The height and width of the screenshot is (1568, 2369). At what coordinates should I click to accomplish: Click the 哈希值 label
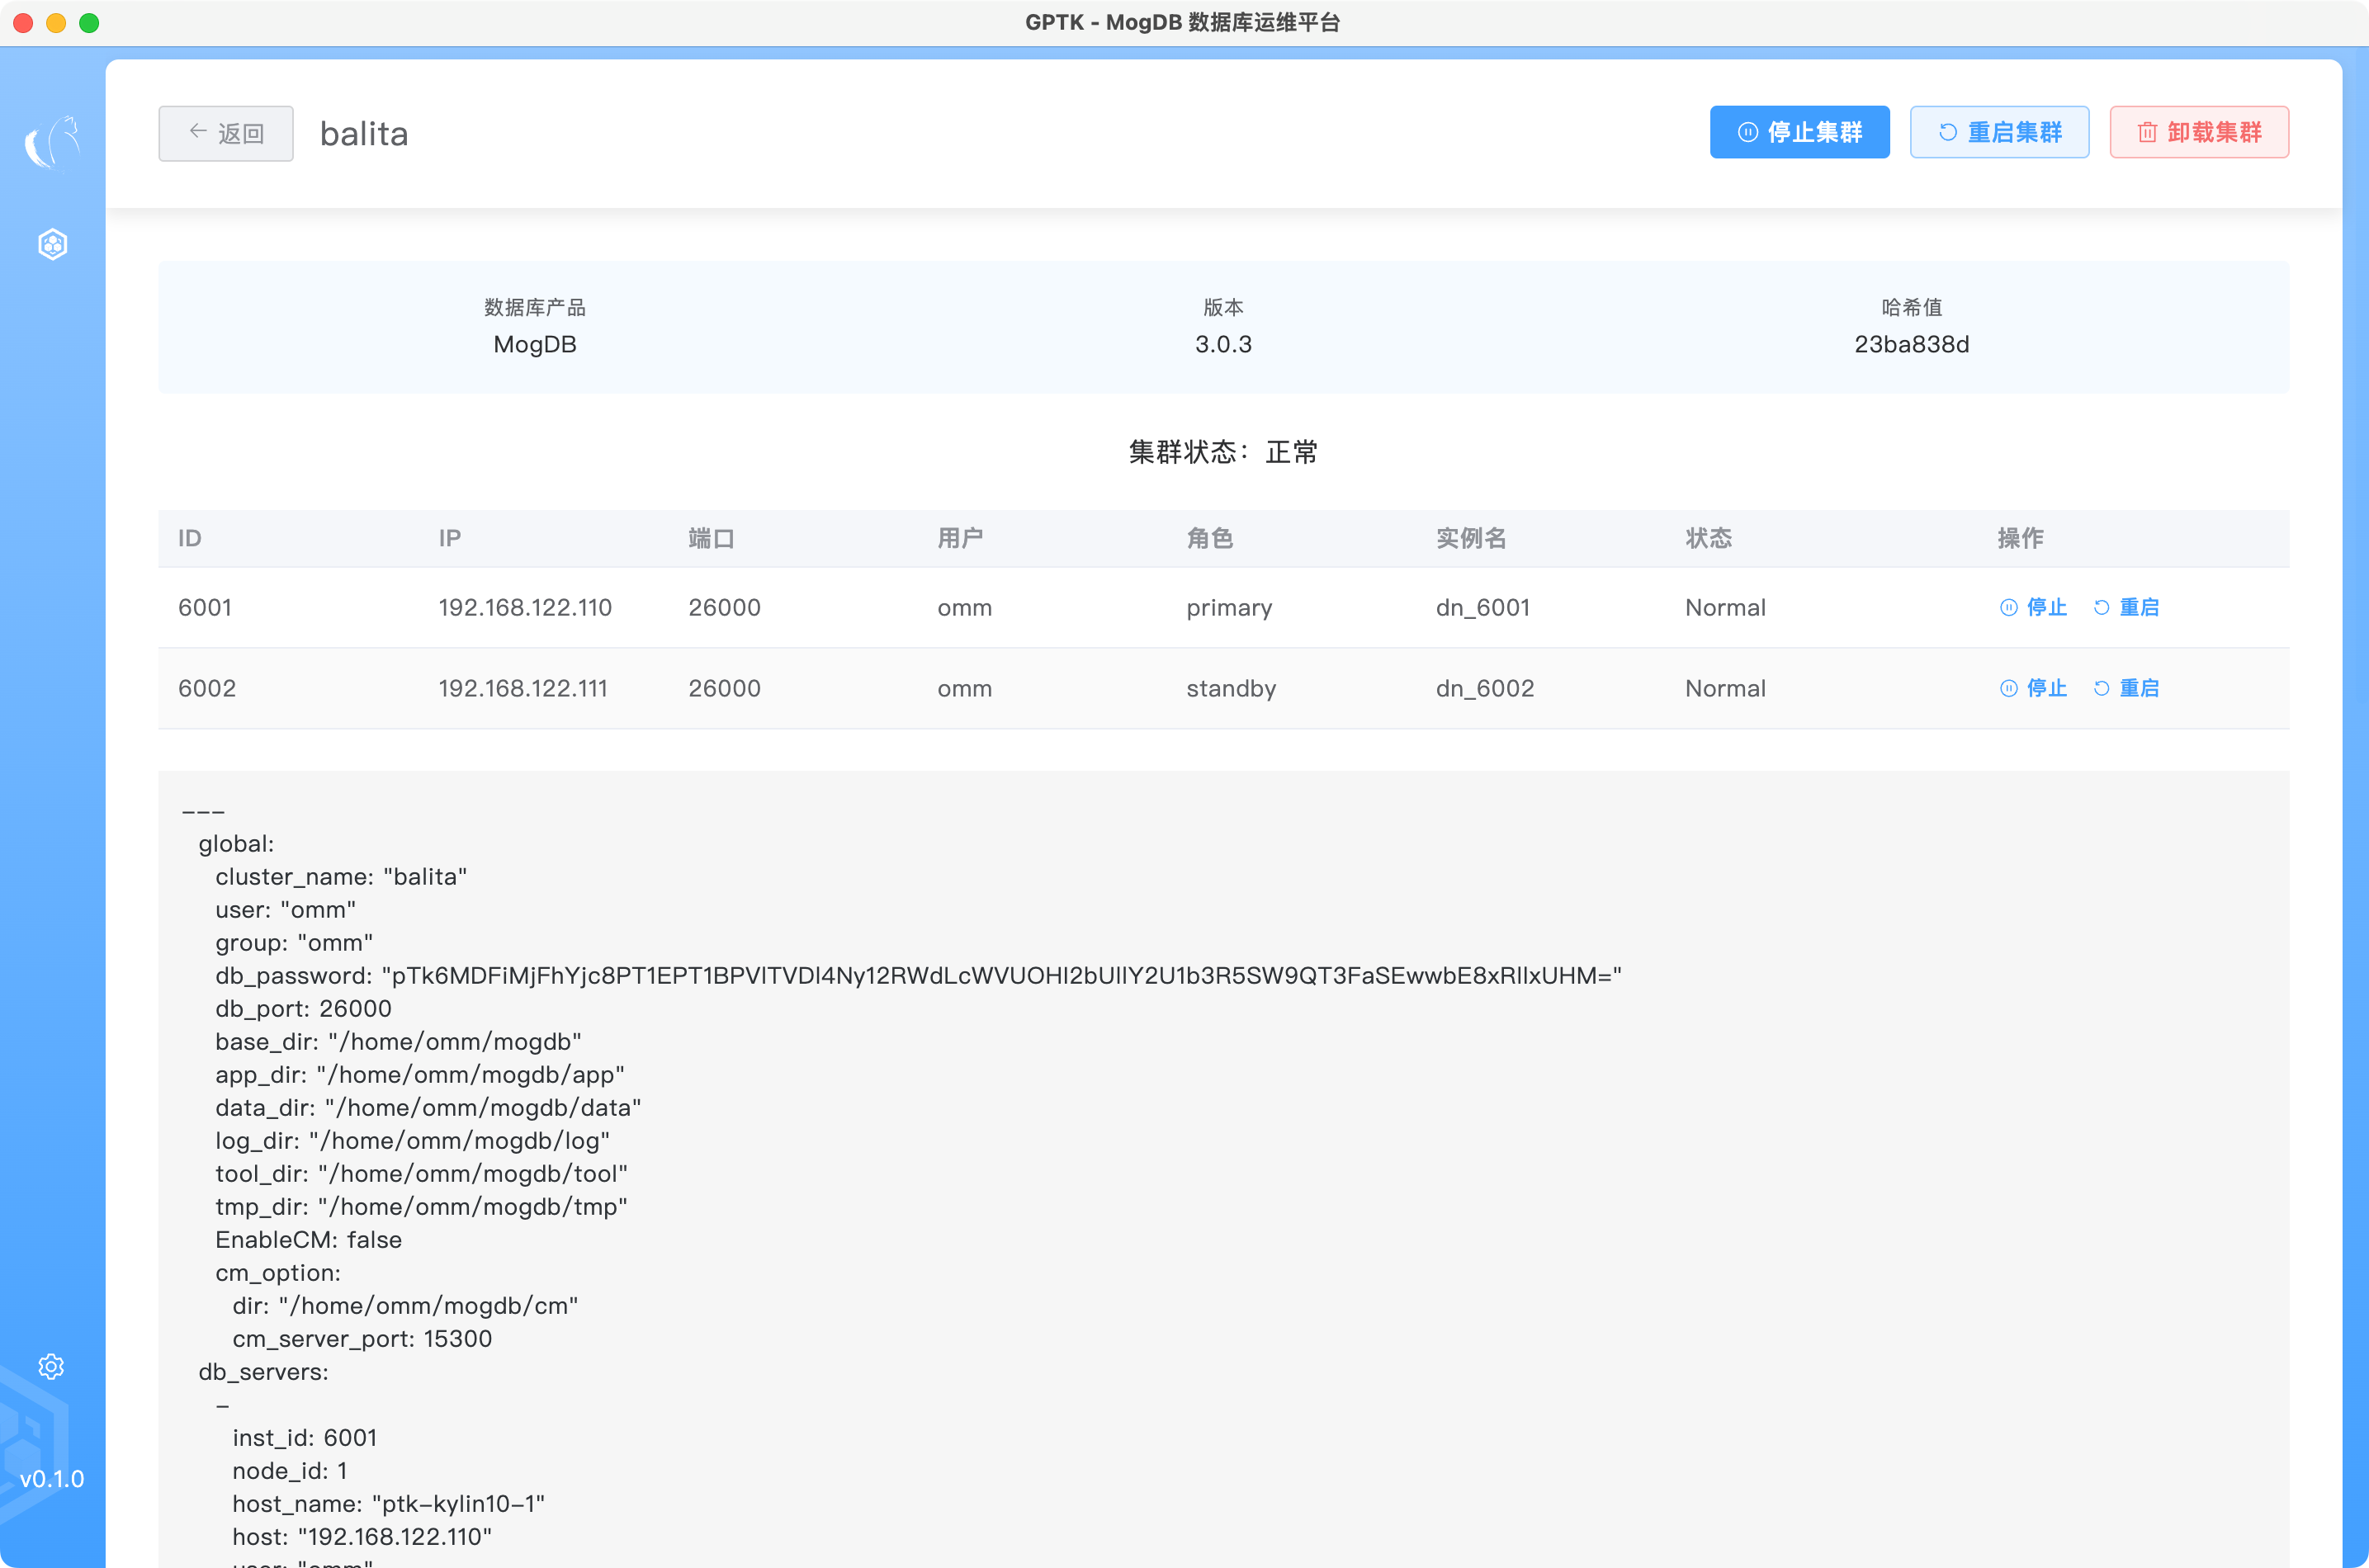tap(1911, 307)
